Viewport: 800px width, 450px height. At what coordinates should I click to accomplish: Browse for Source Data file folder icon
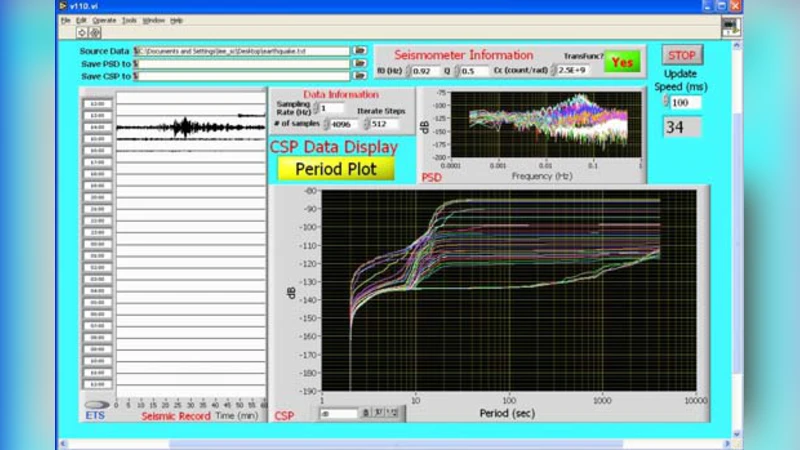point(360,50)
